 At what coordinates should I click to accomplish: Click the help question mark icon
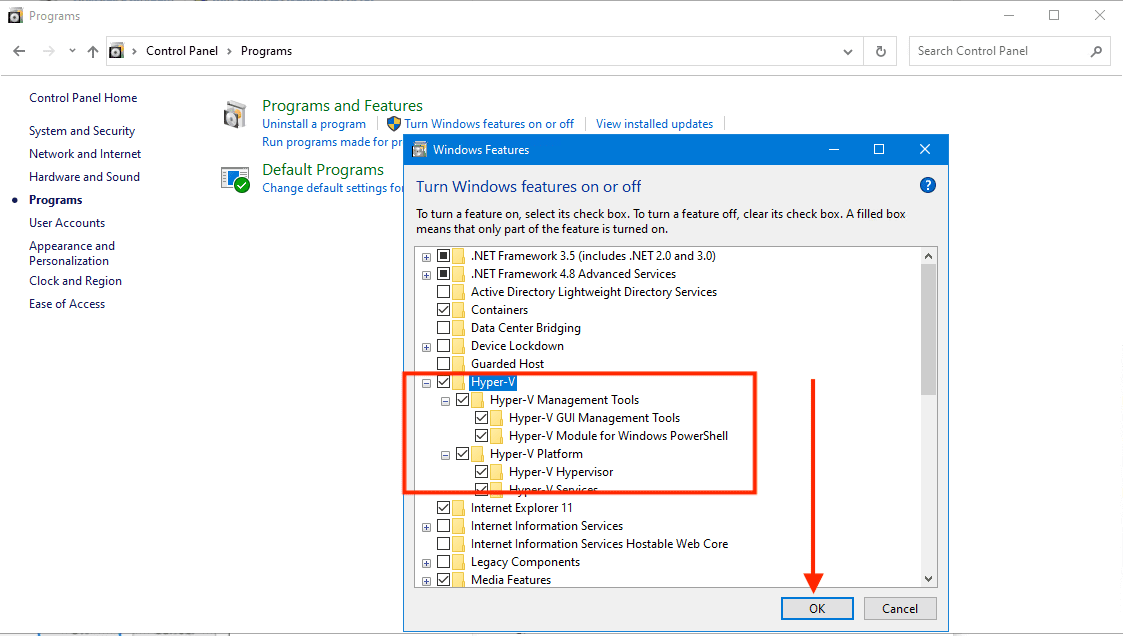(927, 186)
